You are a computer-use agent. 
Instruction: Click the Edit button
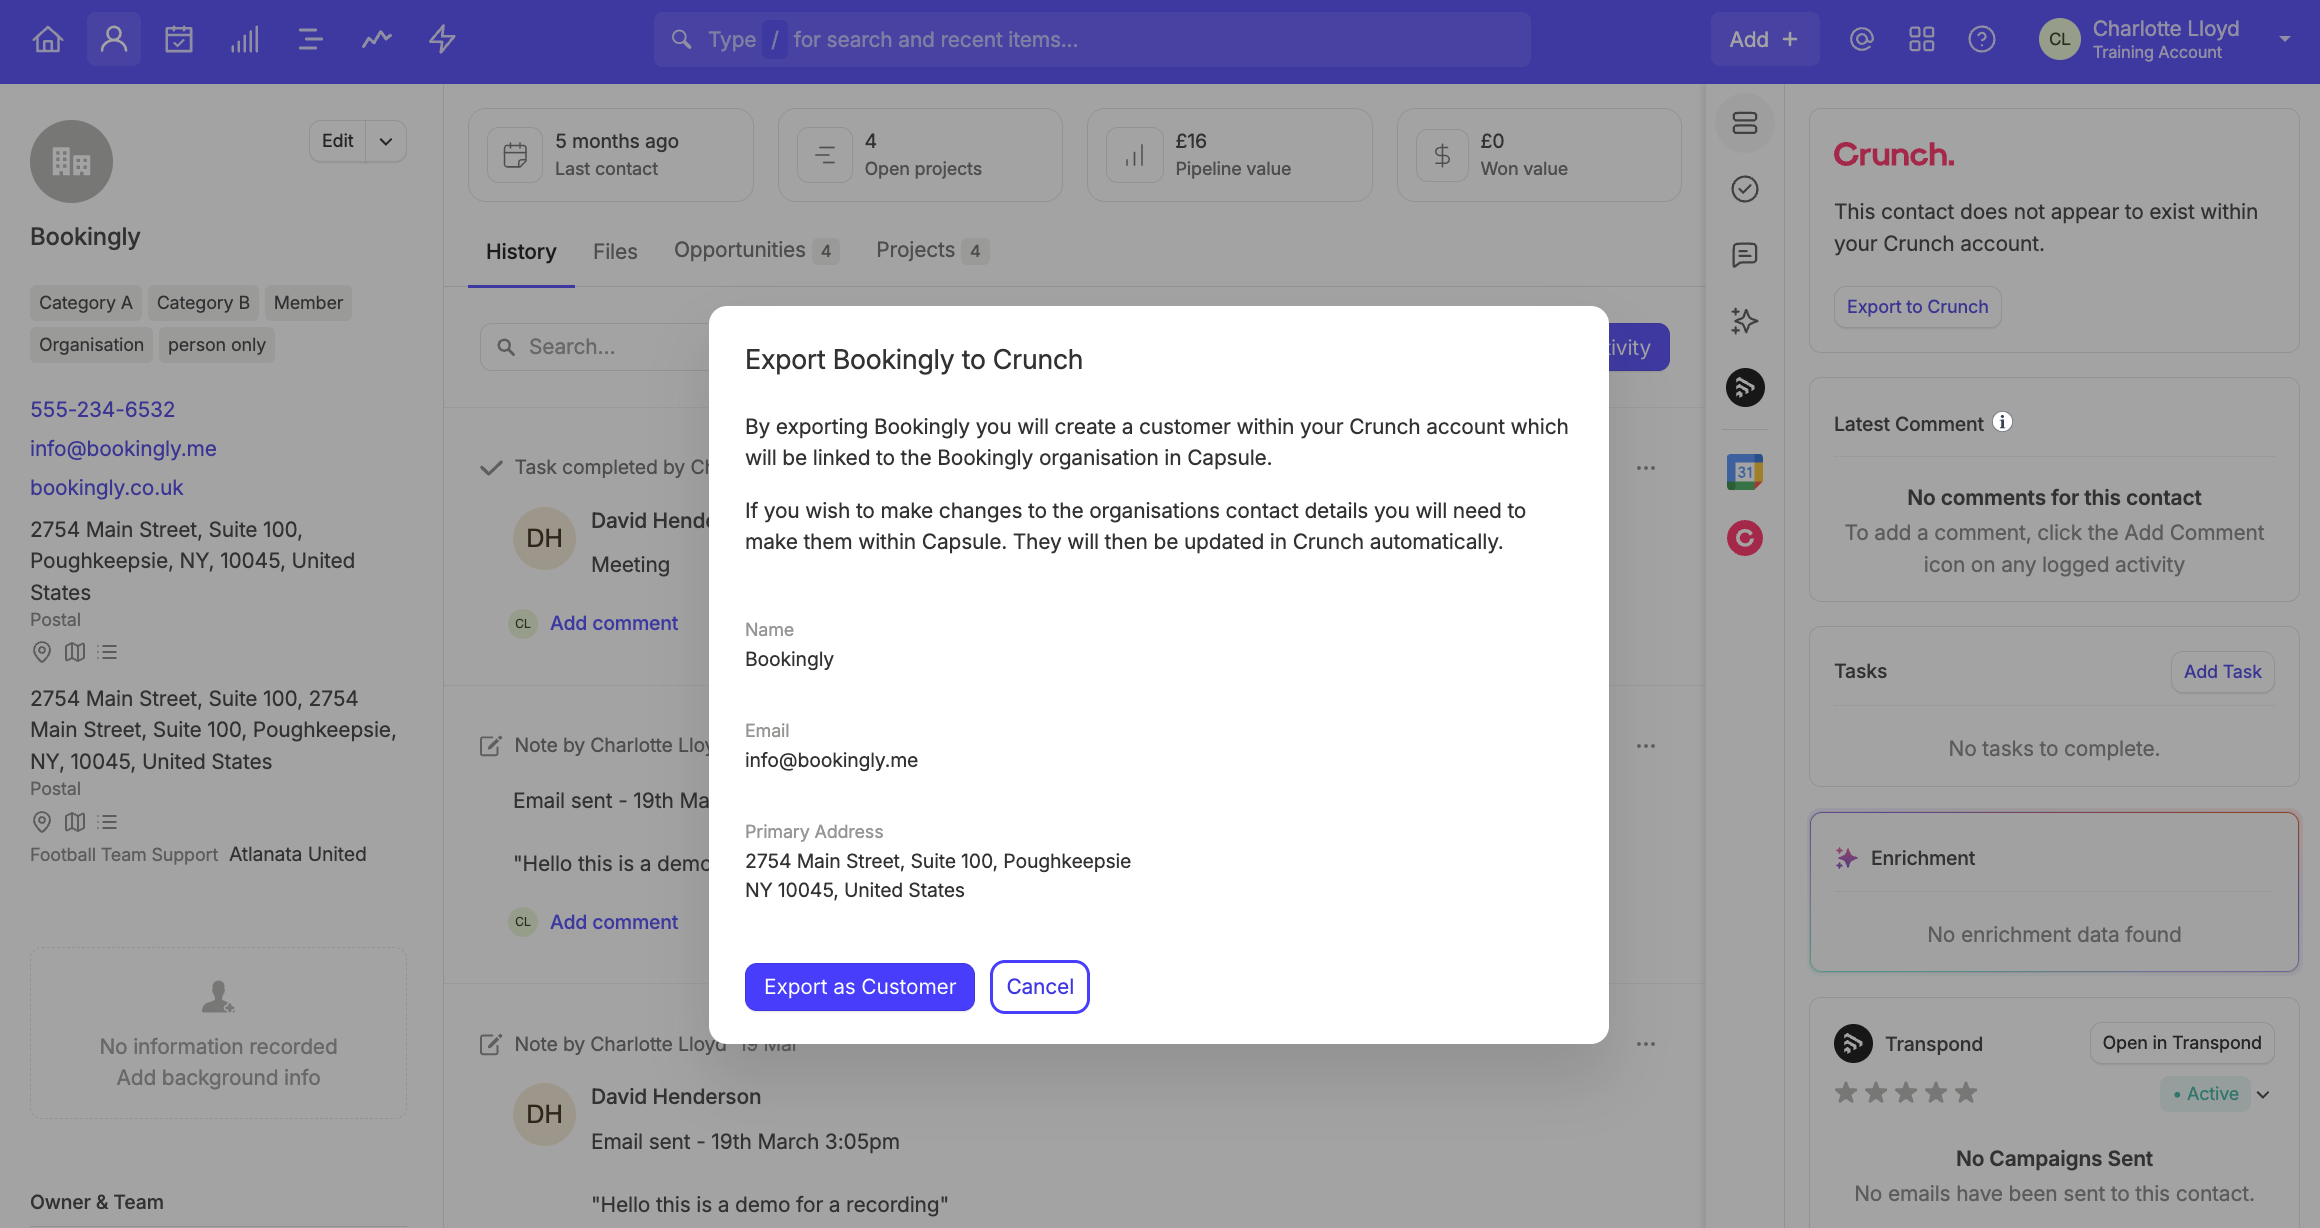[338, 141]
